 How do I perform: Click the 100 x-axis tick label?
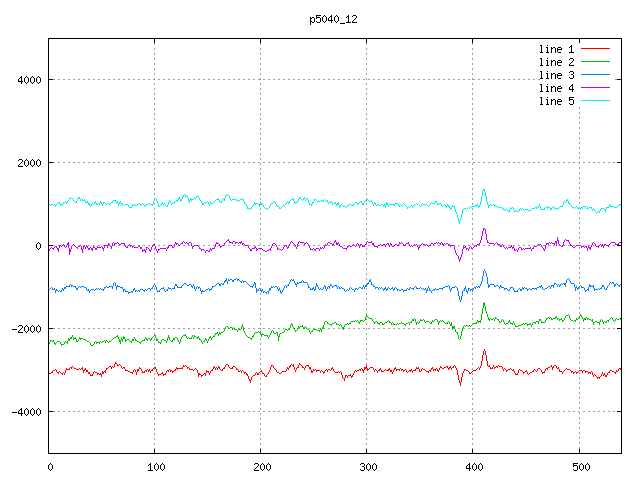tap(155, 466)
